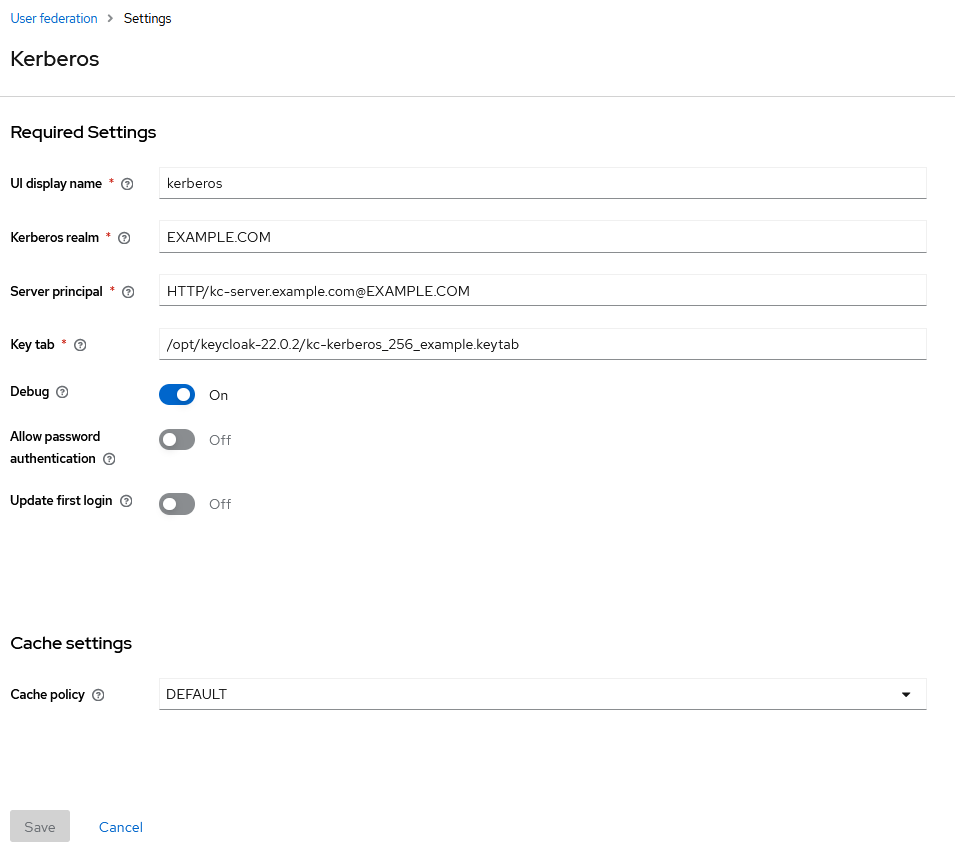
Task: Cancel the Kerberos settings changes
Action: pyautogui.click(x=120, y=826)
